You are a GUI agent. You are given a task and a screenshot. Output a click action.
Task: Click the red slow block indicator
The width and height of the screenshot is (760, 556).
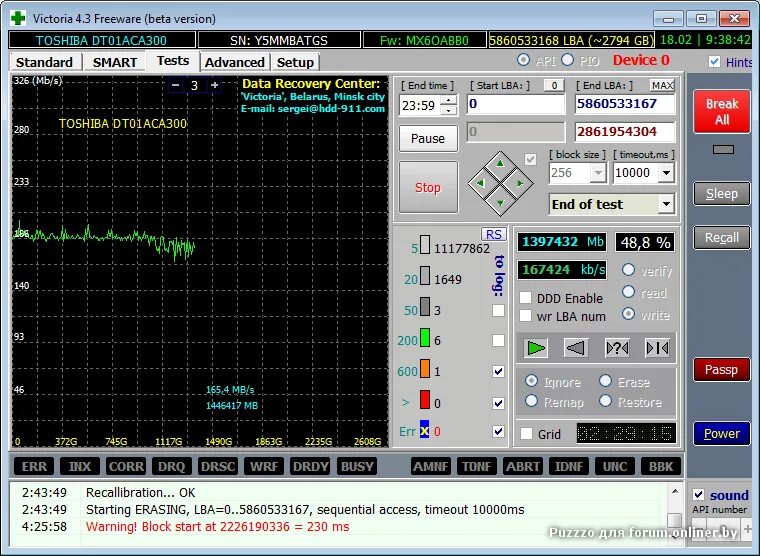pos(425,399)
